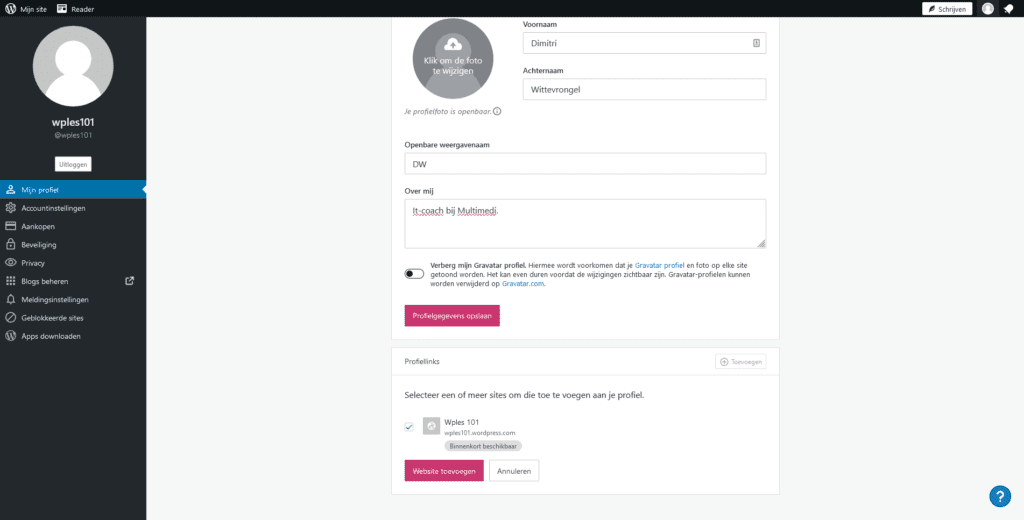Click the user avatar icon in top bar
The height and width of the screenshot is (520, 1024).
point(987,8)
